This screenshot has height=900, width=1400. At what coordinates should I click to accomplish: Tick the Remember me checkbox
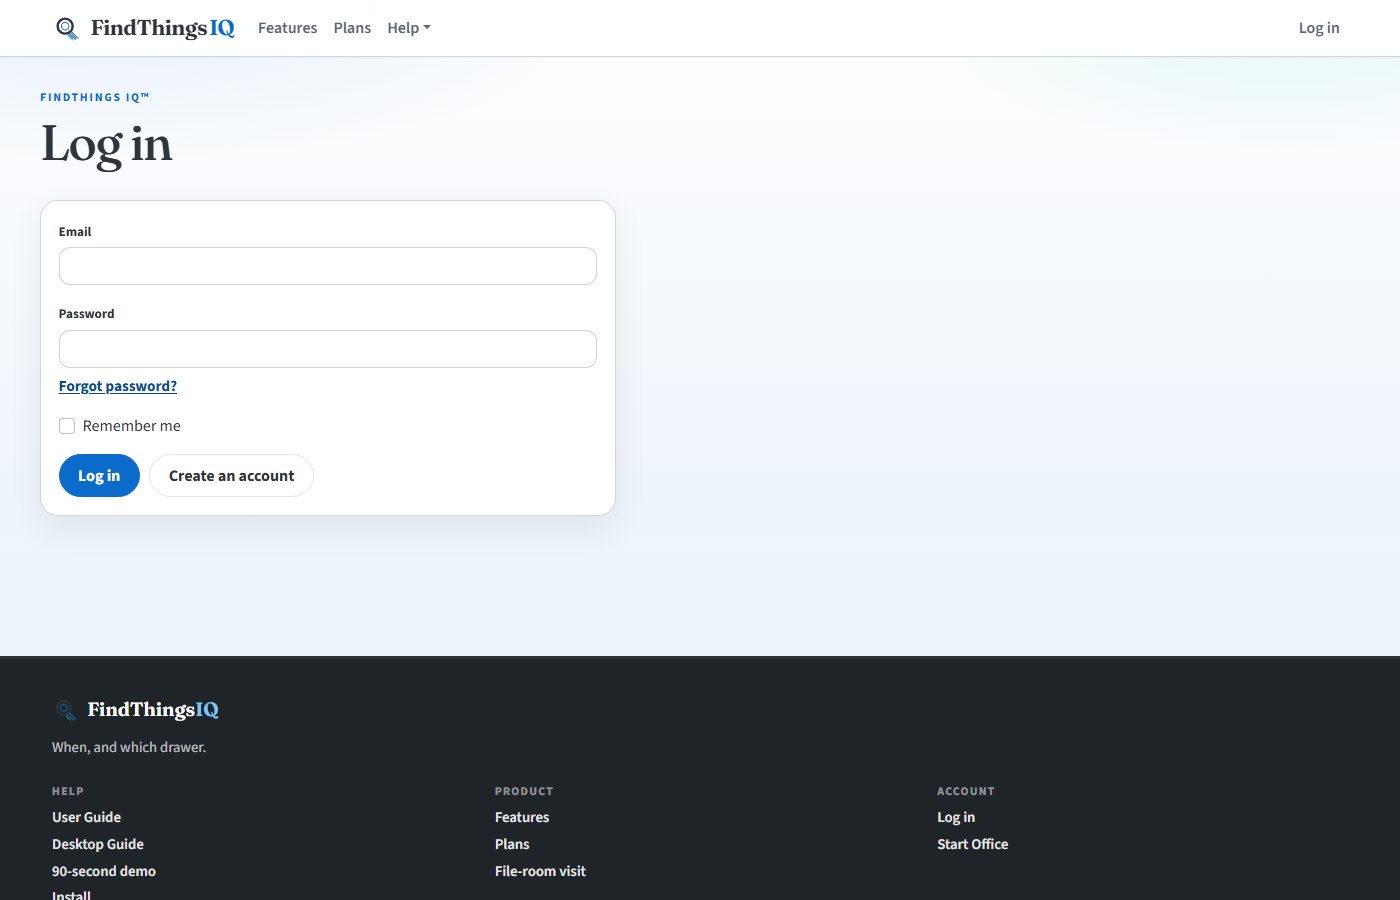(67, 426)
